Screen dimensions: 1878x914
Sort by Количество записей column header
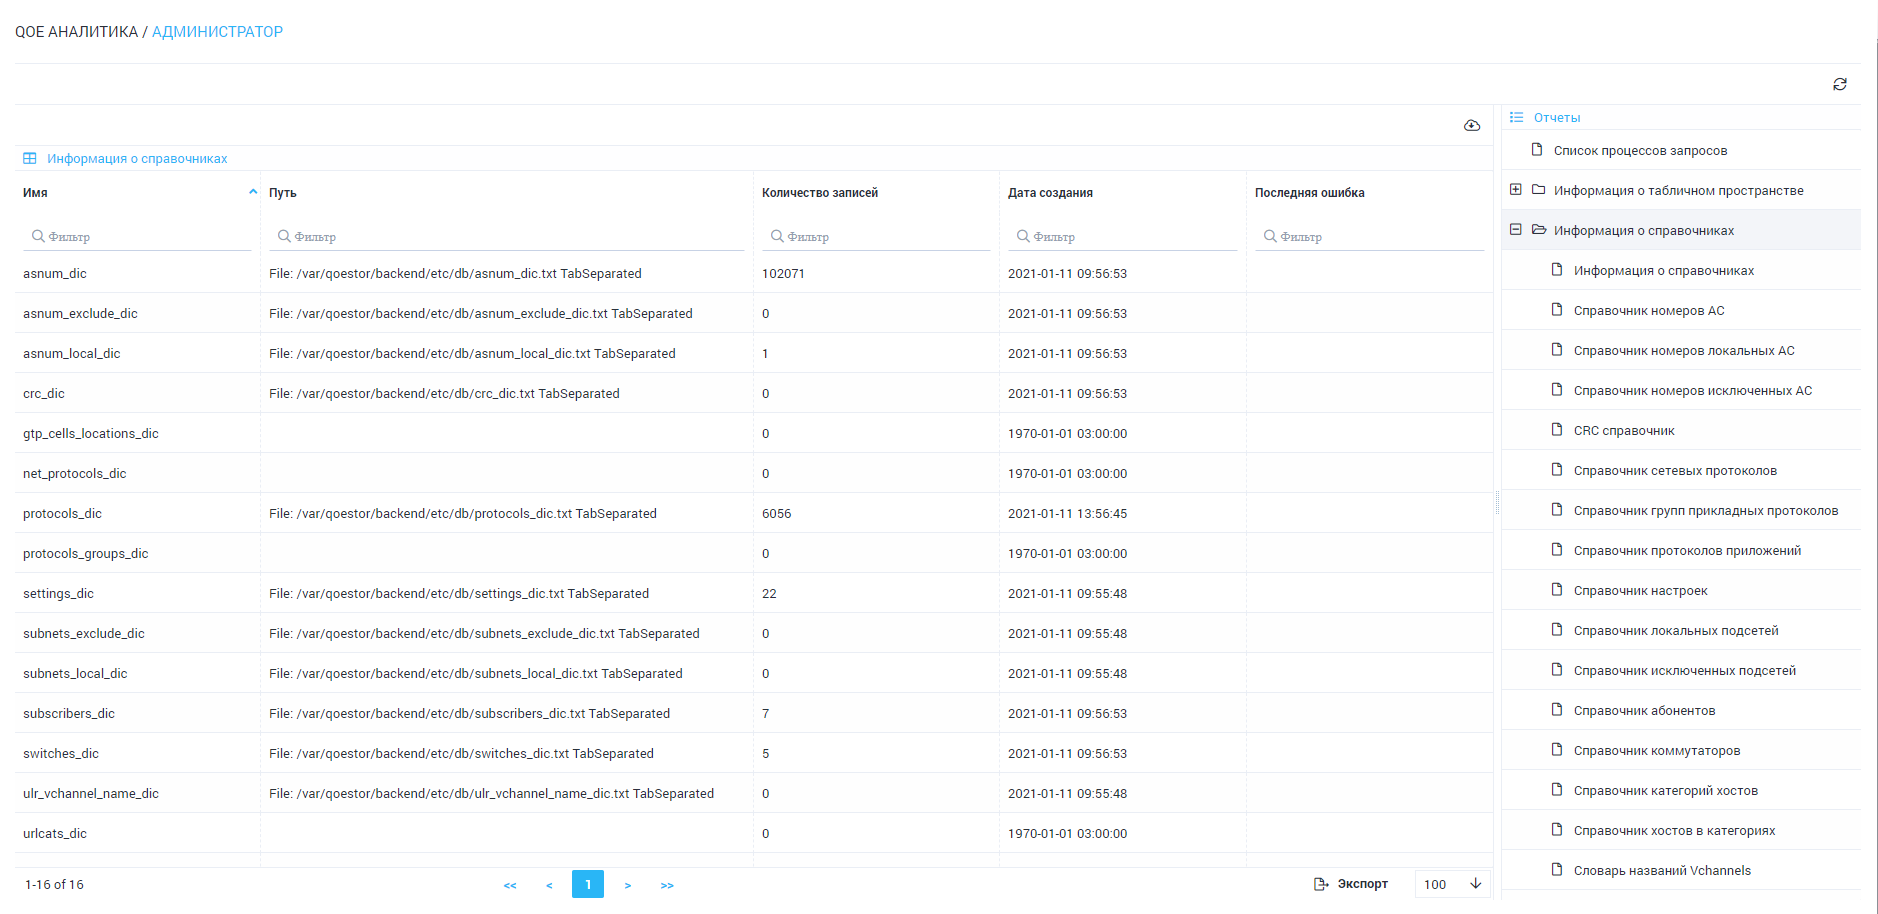(x=819, y=193)
